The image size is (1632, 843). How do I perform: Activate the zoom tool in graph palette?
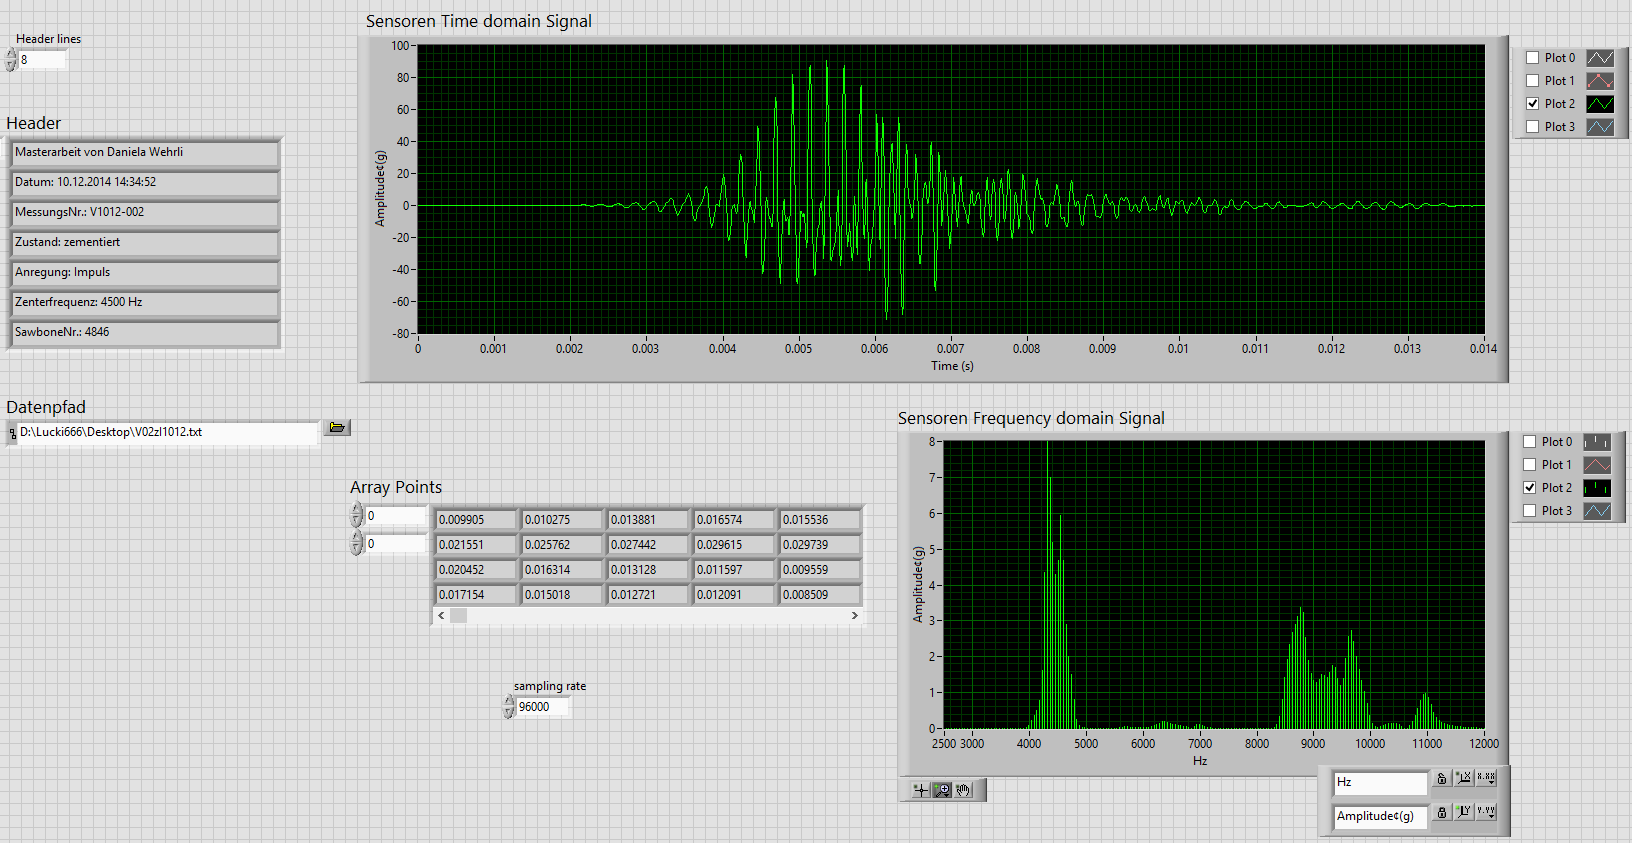pos(942,790)
